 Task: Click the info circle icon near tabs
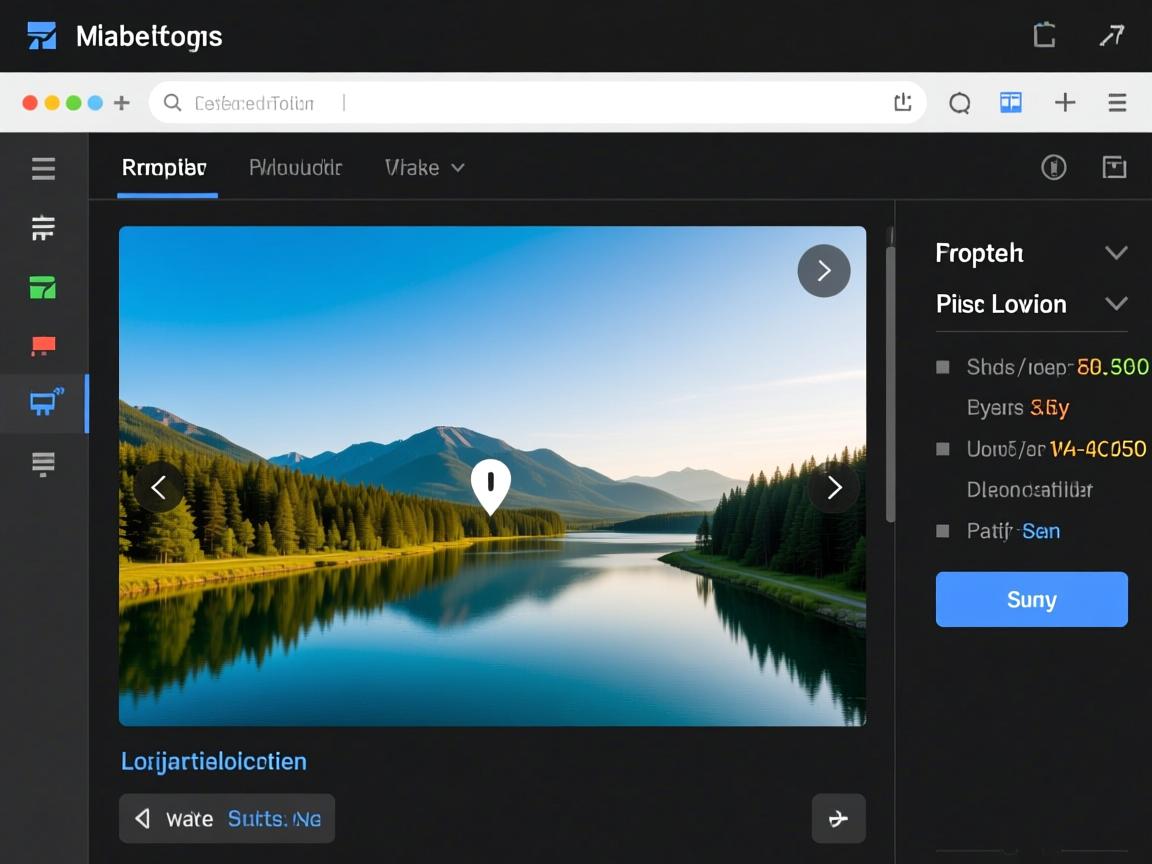[1053, 167]
